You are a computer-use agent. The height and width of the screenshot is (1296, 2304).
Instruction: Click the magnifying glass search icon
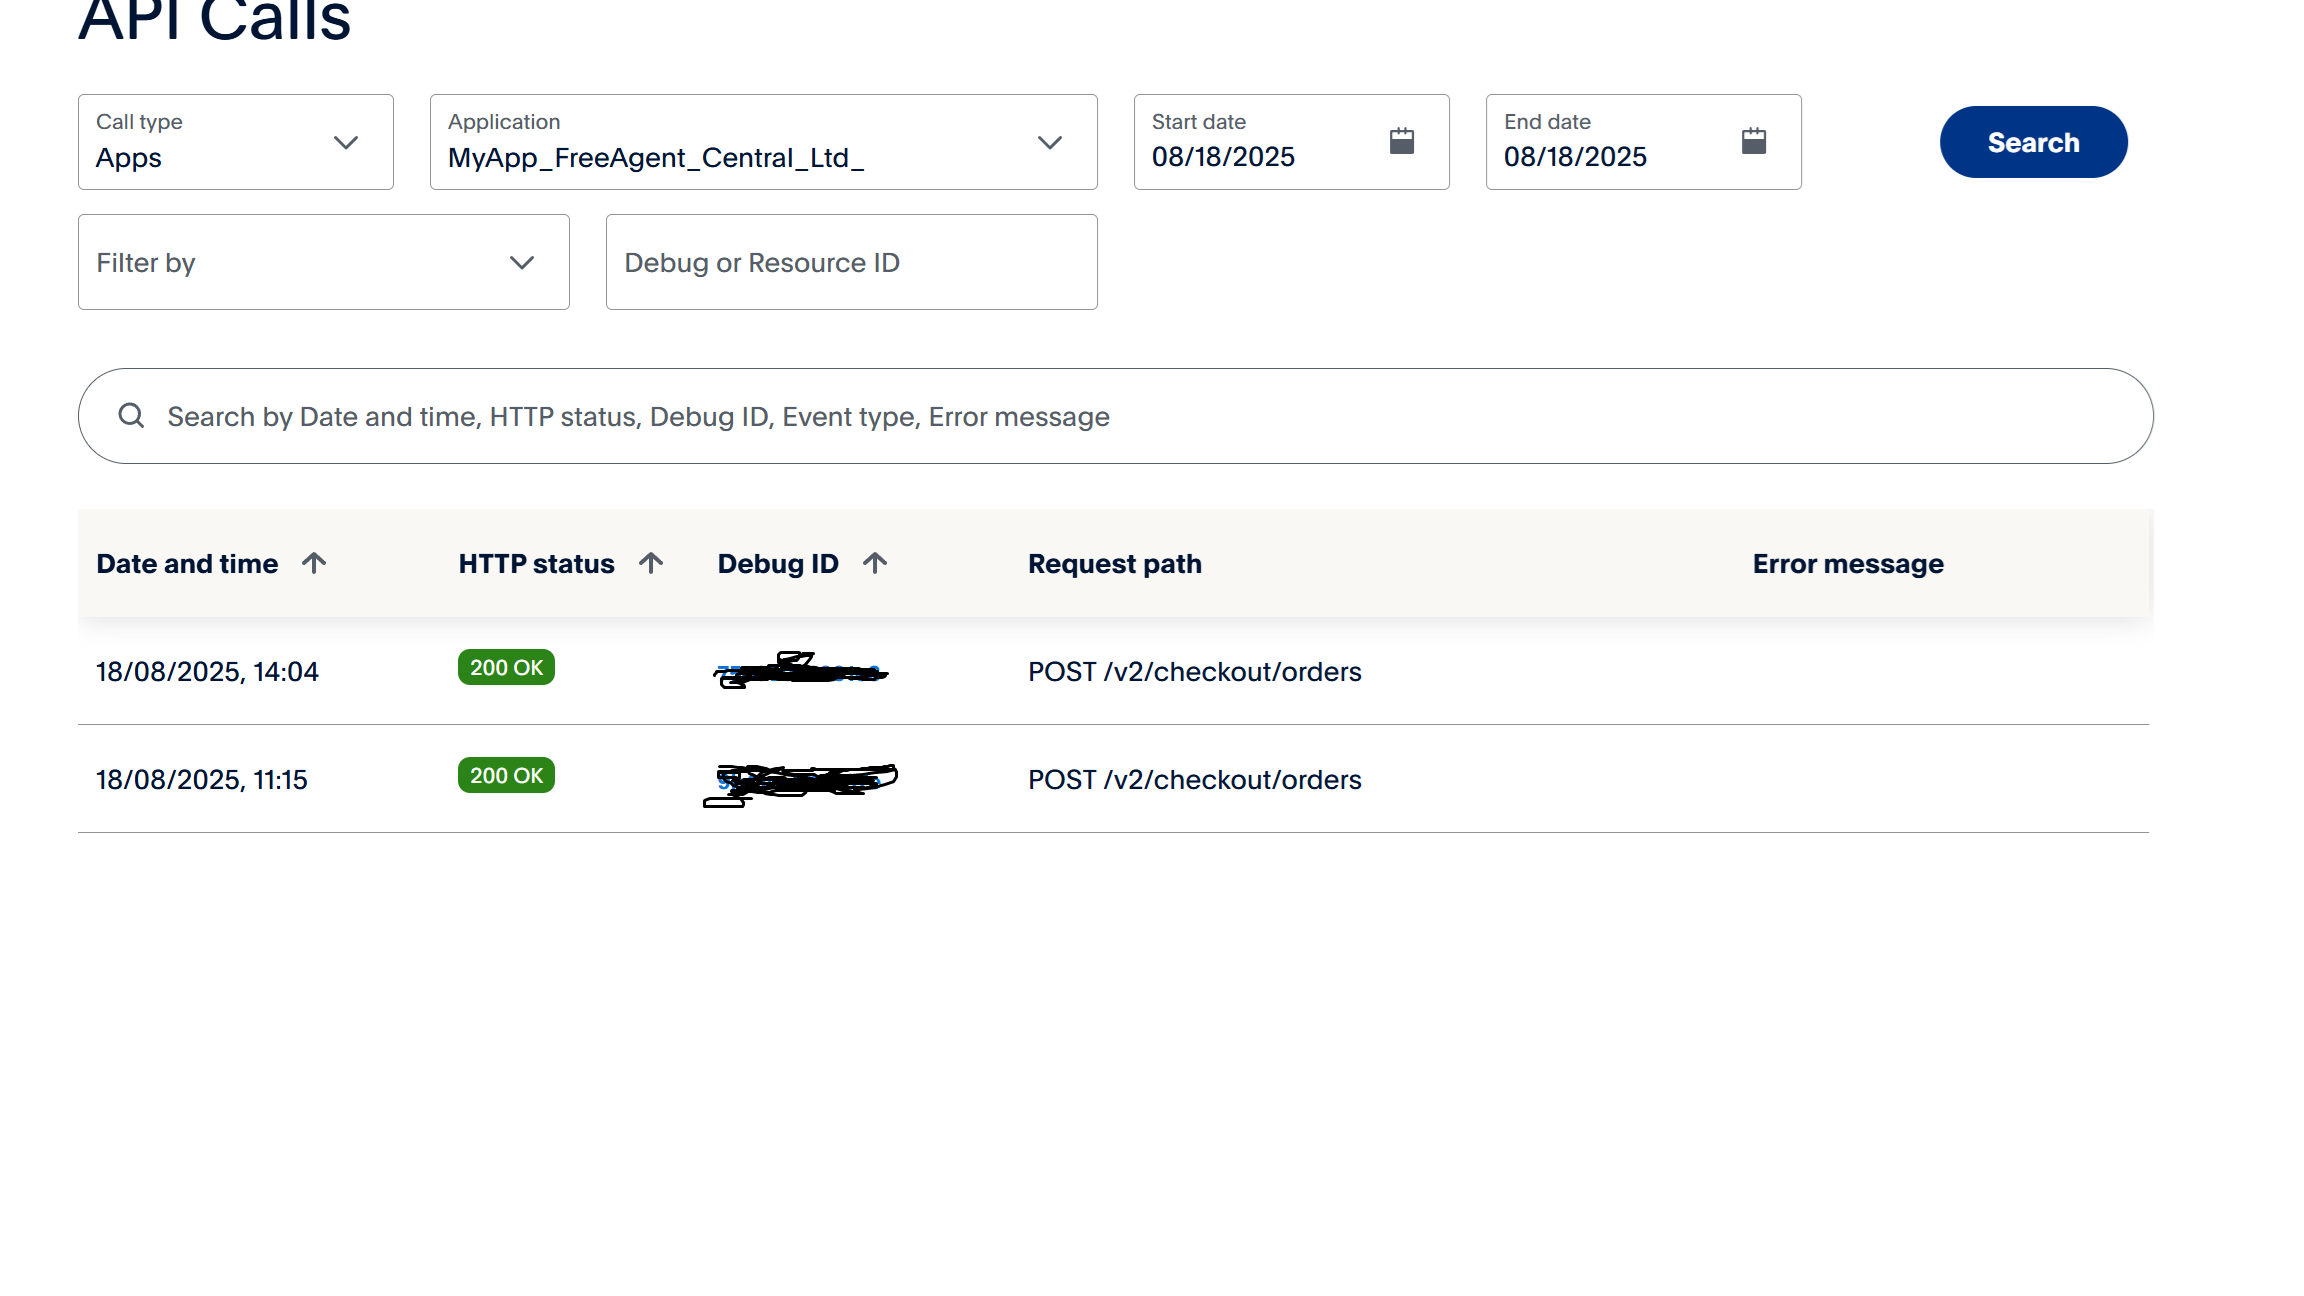(132, 416)
